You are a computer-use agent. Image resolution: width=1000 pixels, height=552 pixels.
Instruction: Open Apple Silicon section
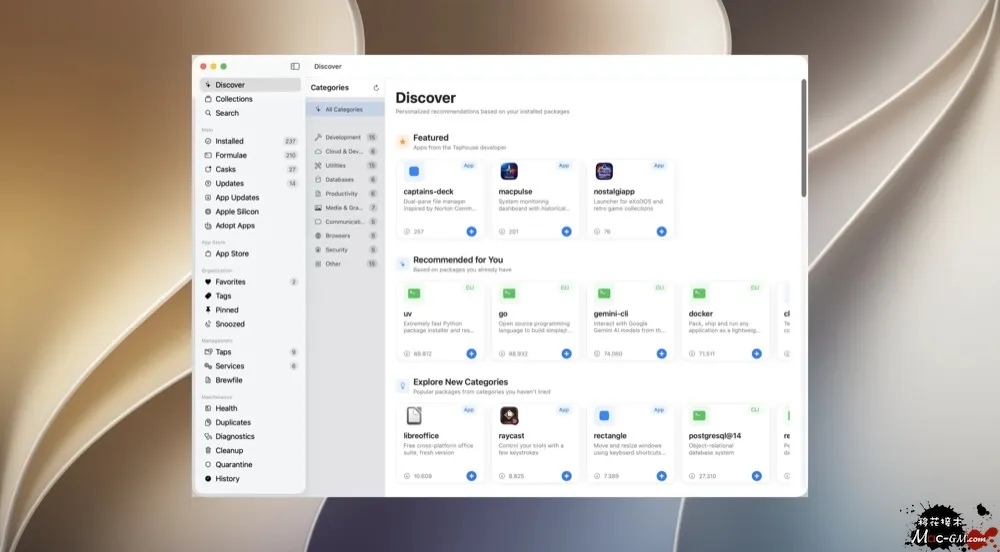click(250, 212)
